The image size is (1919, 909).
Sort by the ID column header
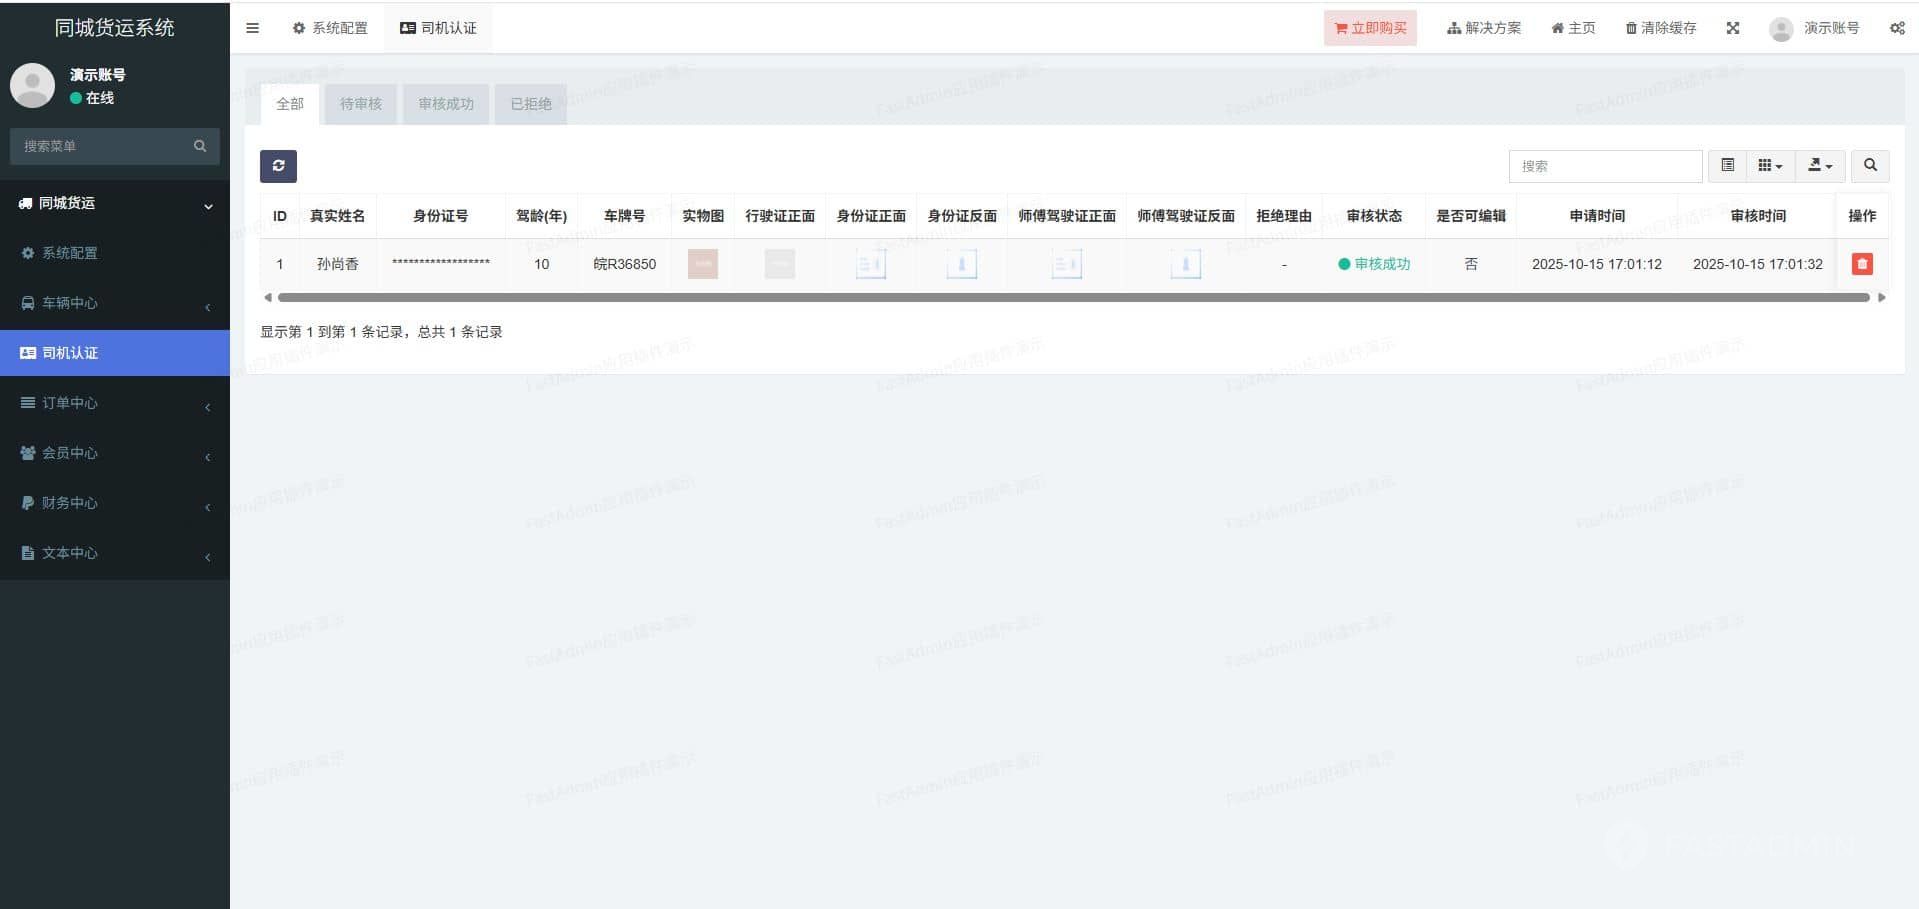[280, 216]
